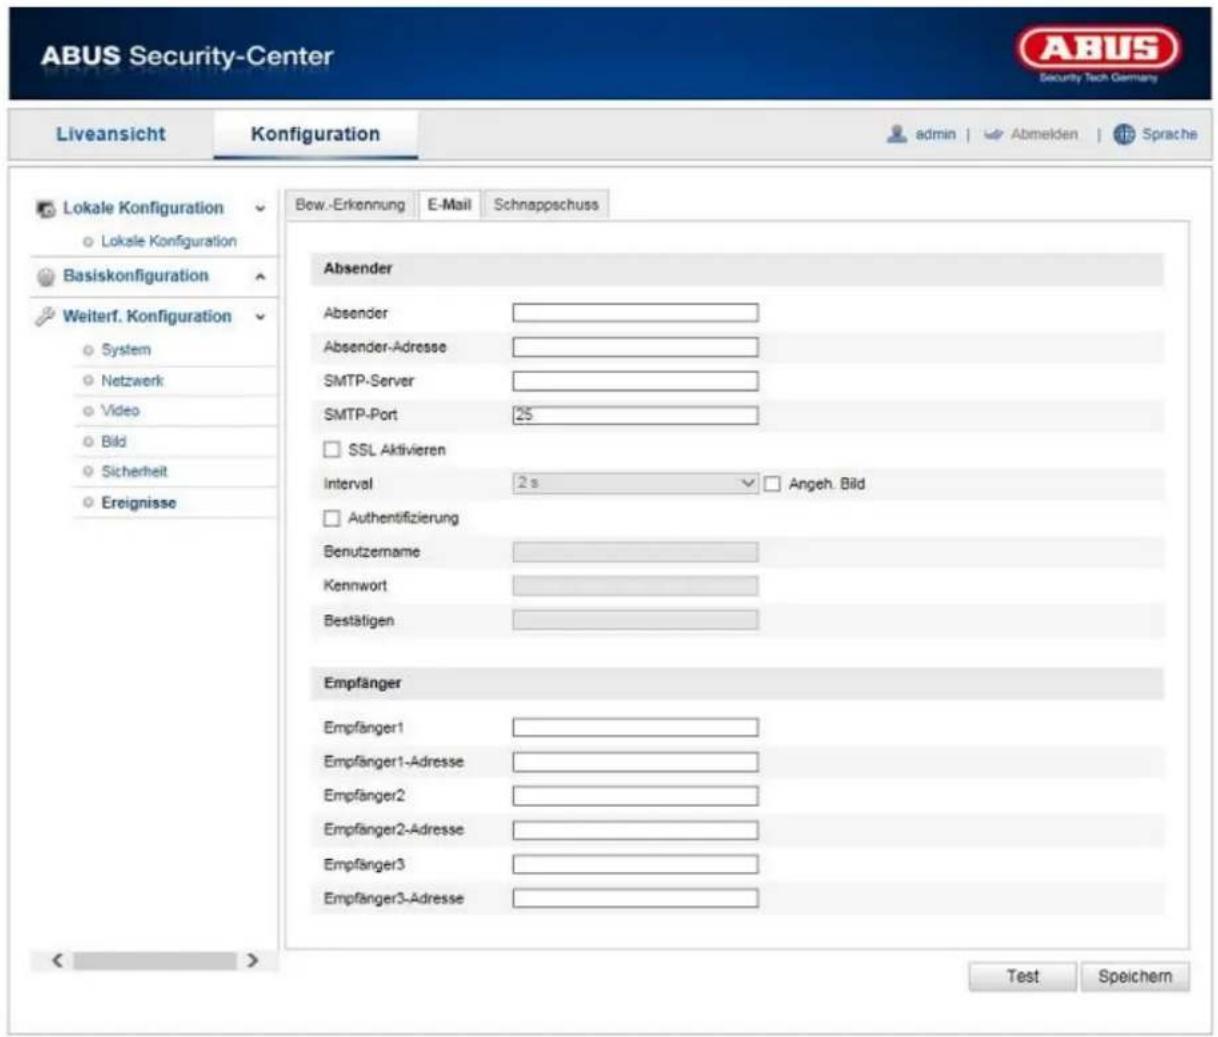Click the Lokale Konfiguration section header

(143, 208)
